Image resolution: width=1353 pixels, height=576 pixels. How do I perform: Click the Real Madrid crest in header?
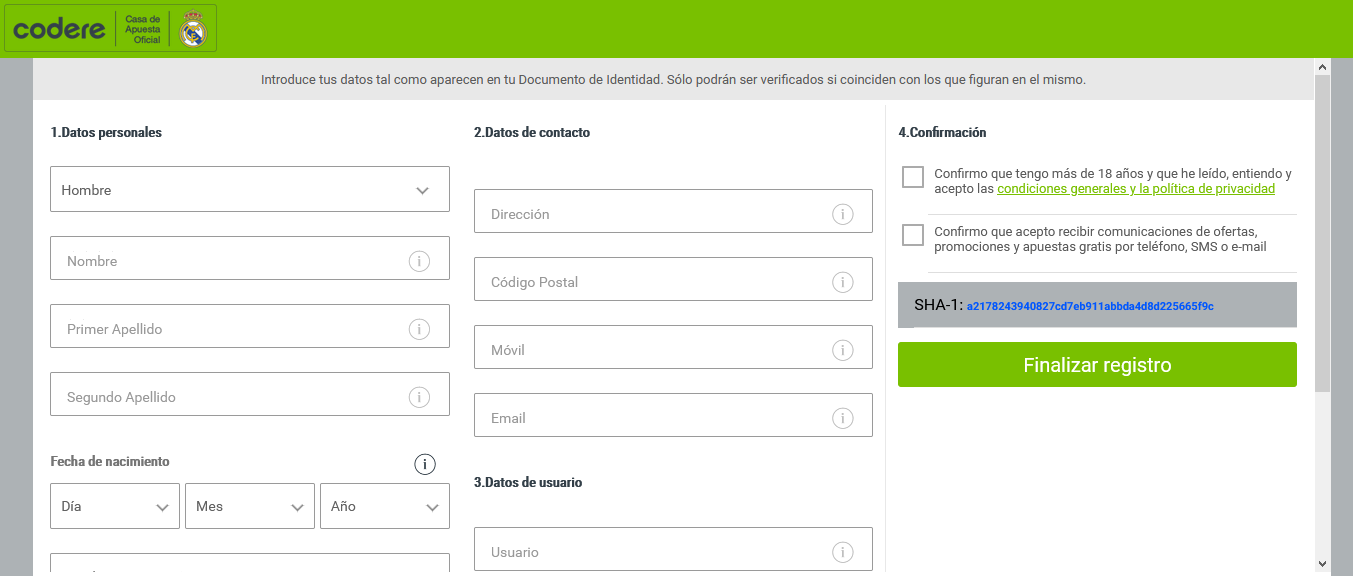(x=192, y=30)
